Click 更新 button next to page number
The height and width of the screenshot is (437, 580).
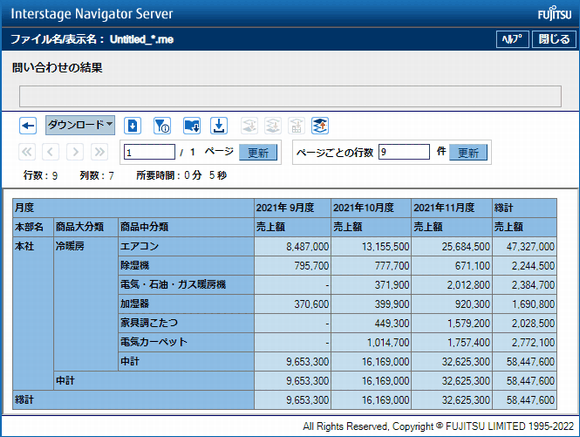[x=258, y=152]
